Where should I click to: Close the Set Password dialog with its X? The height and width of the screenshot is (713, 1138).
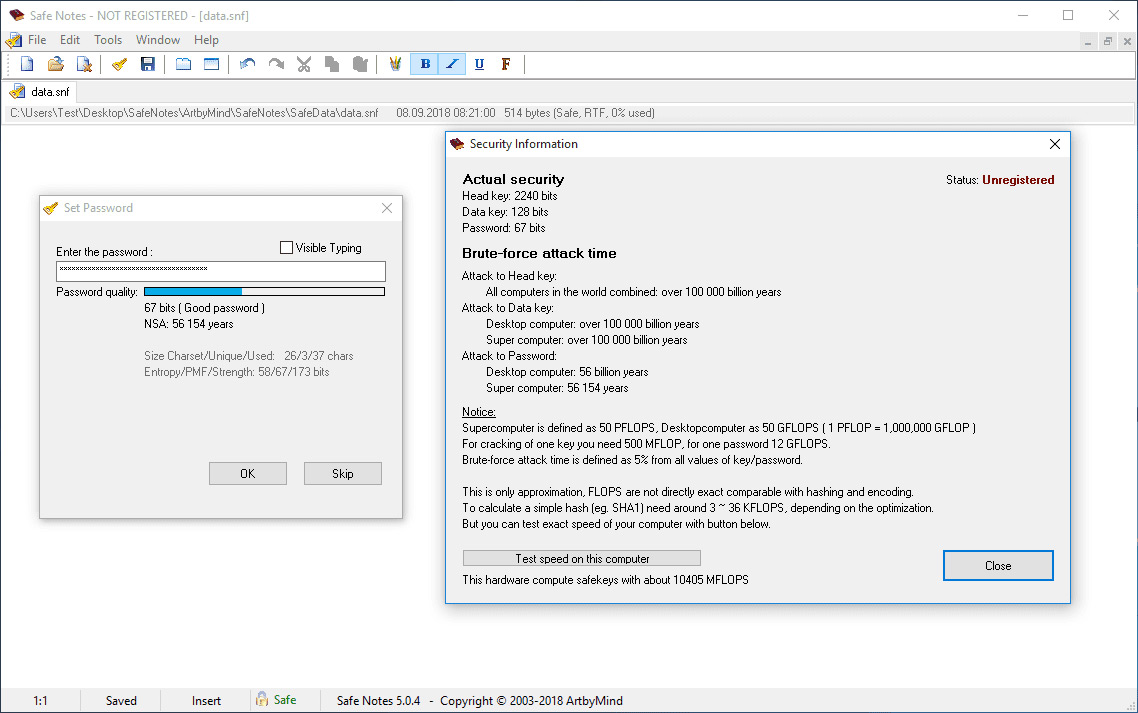click(x=387, y=208)
